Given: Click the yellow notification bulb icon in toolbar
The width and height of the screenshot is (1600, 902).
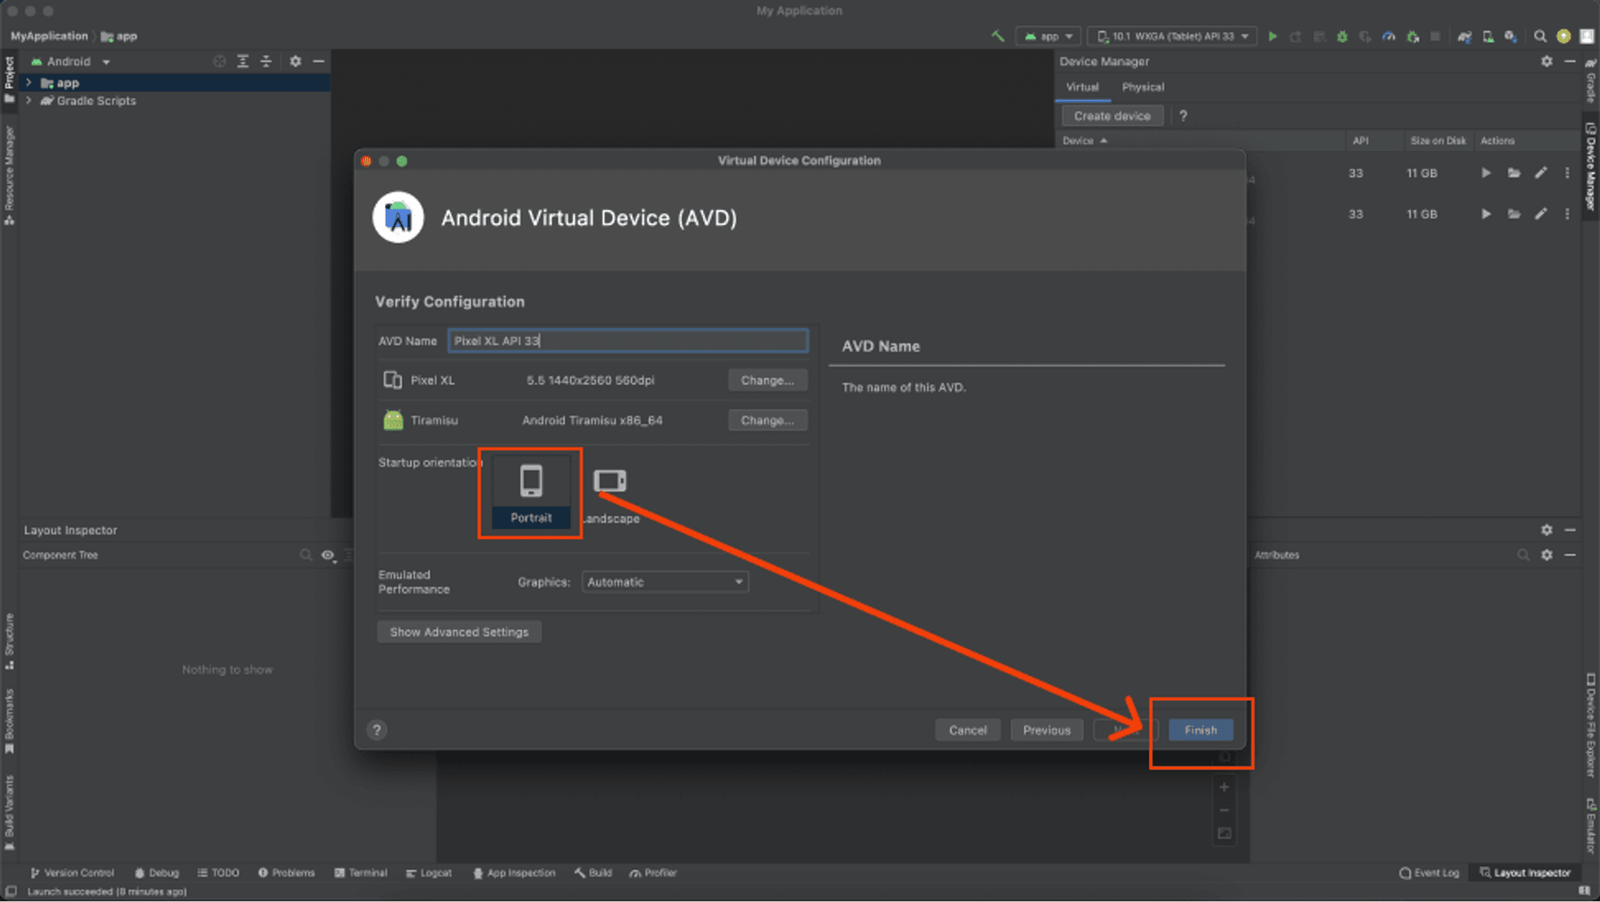Looking at the screenshot, I should tap(1563, 36).
